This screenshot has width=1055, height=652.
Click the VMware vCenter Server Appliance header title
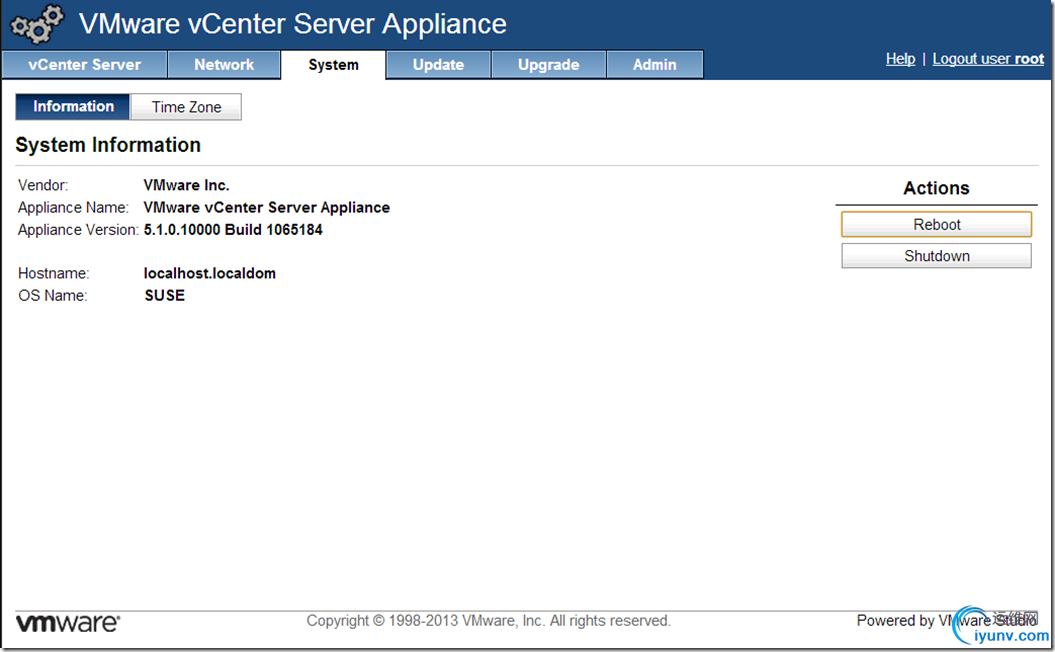click(x=293, y=24)
